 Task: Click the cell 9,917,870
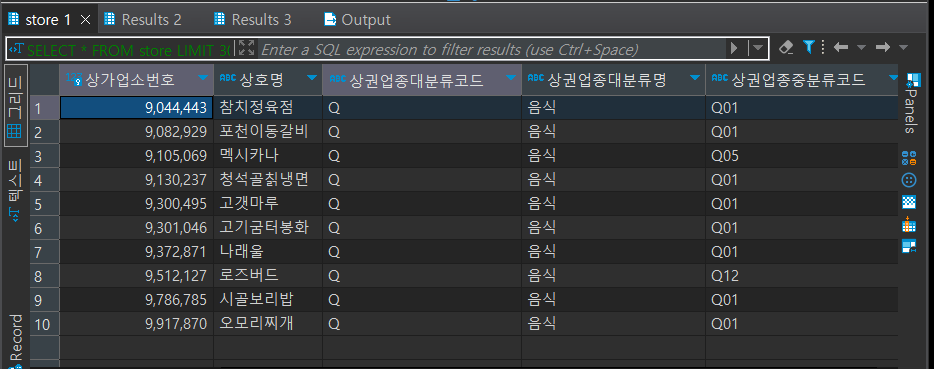[136, 324]
